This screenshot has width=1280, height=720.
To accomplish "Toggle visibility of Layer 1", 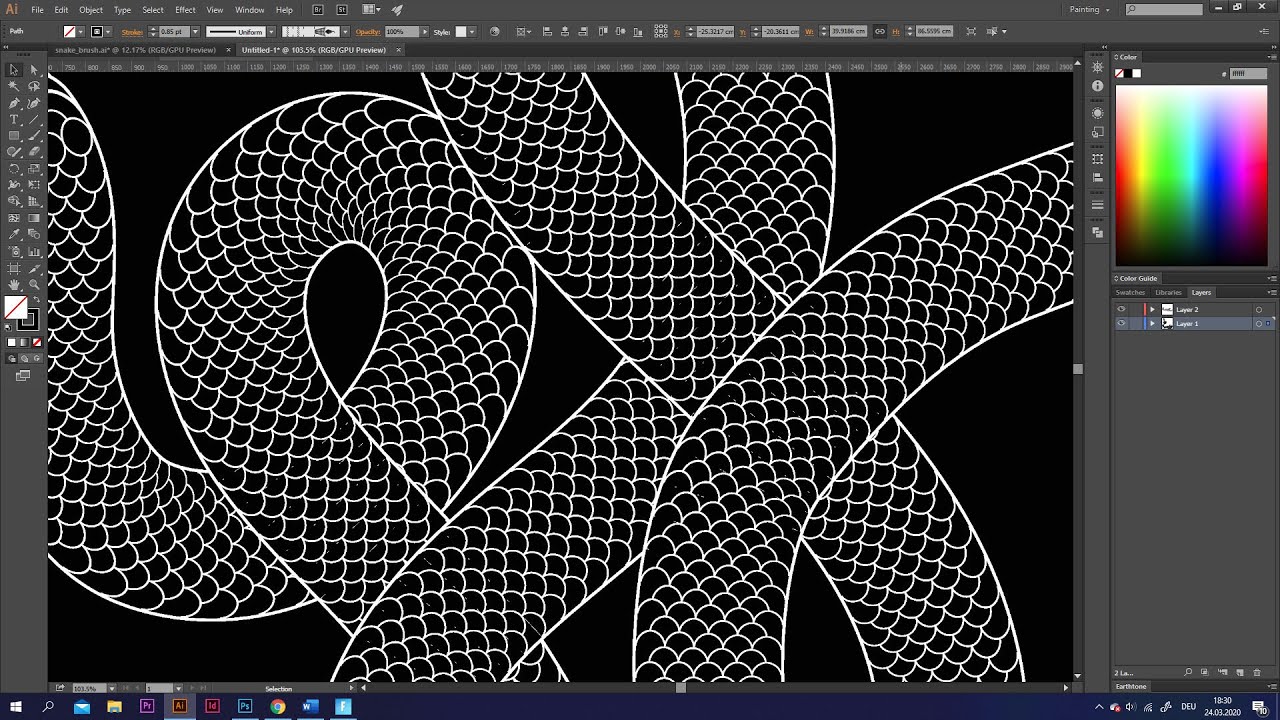I will coord(1121,324).
